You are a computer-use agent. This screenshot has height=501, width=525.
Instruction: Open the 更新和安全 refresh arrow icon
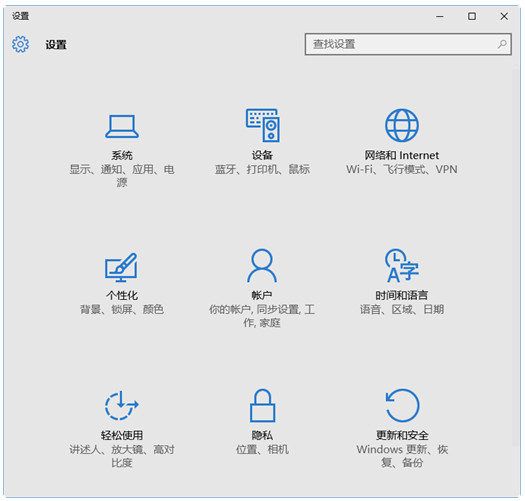(402, 405)
